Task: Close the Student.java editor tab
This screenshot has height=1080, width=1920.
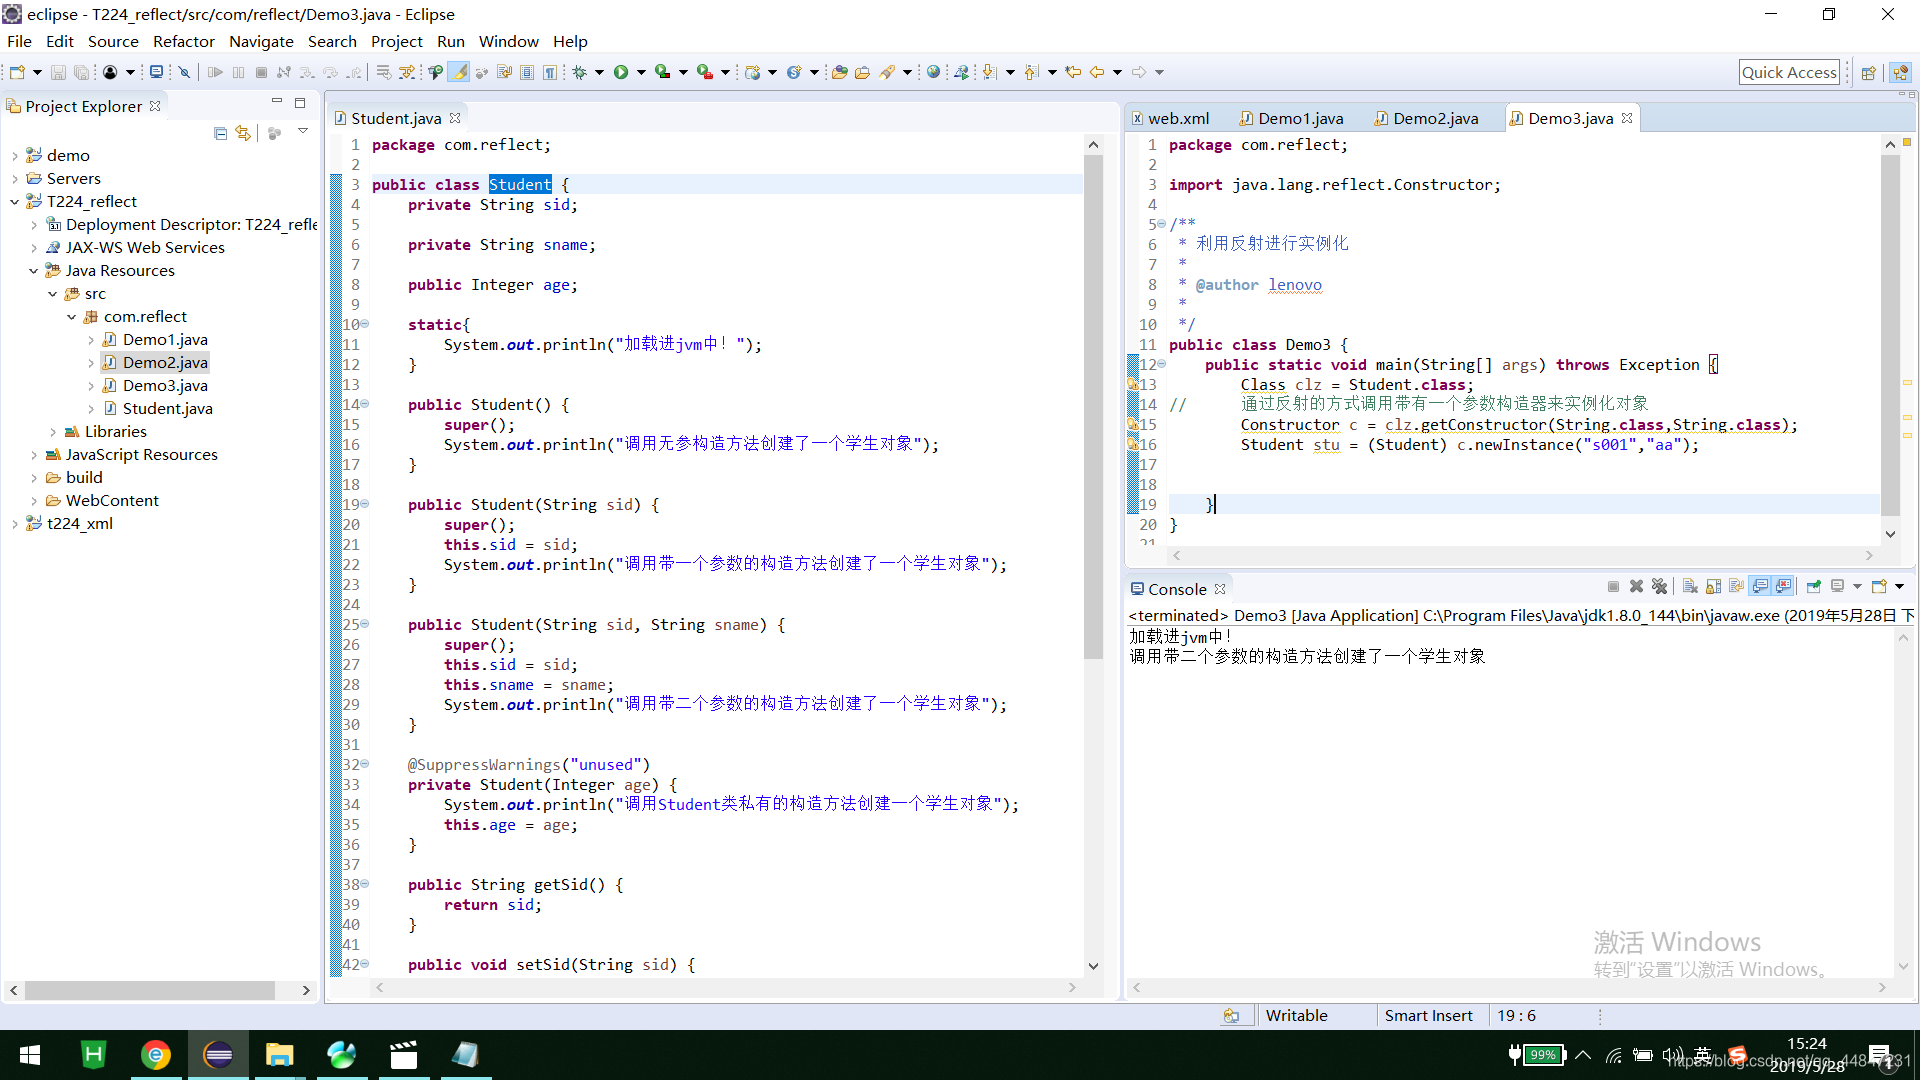Action: coord(455,118)
